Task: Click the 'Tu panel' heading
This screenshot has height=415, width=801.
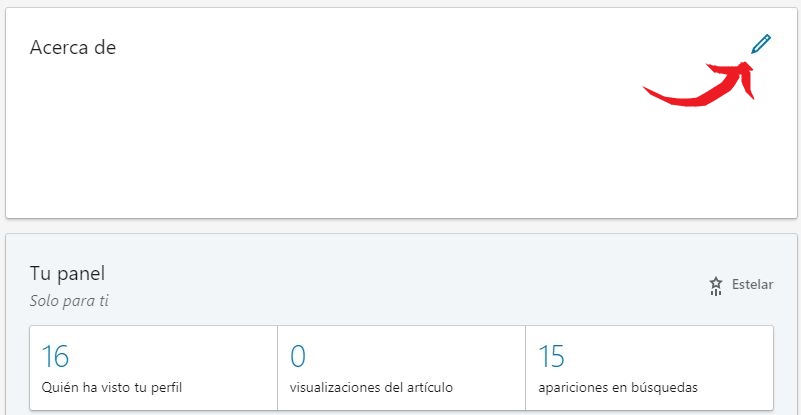Action: [x=67, y=274]
